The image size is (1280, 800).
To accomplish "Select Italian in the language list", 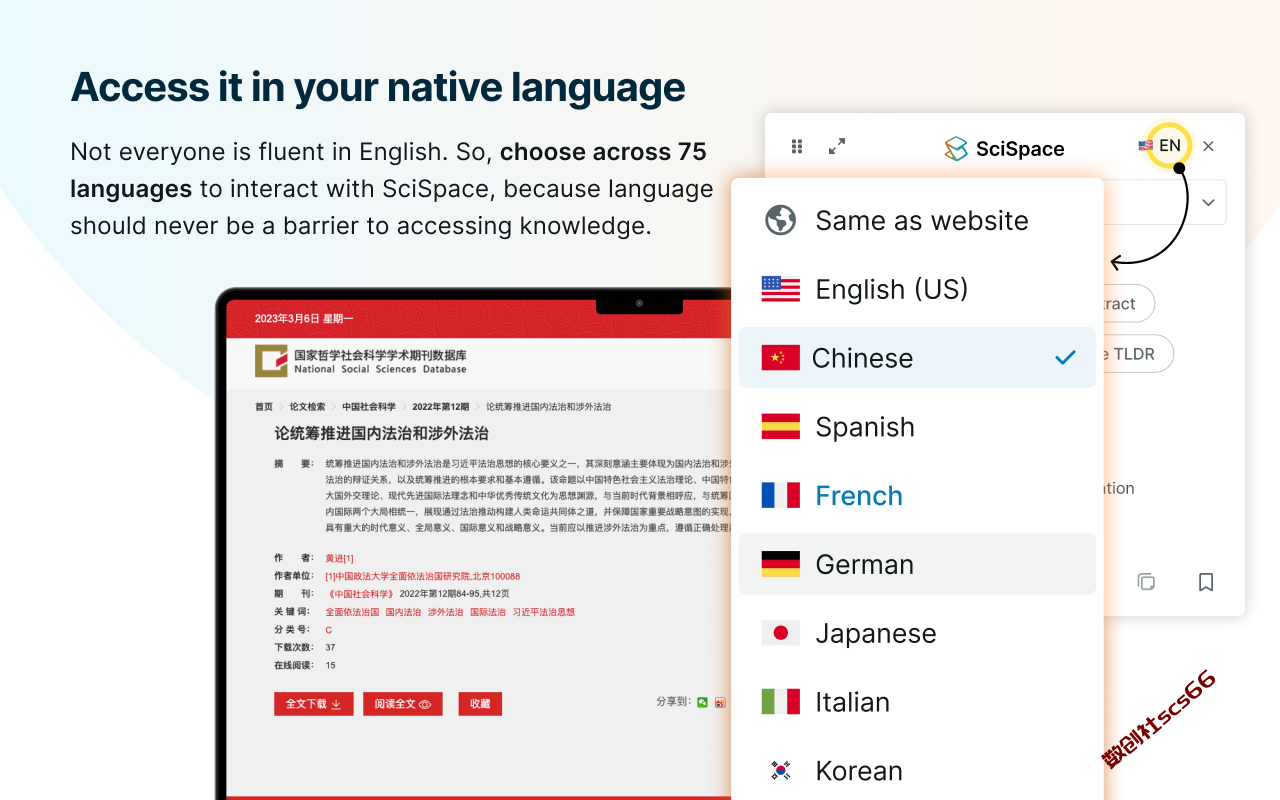I will pos(917,702).
